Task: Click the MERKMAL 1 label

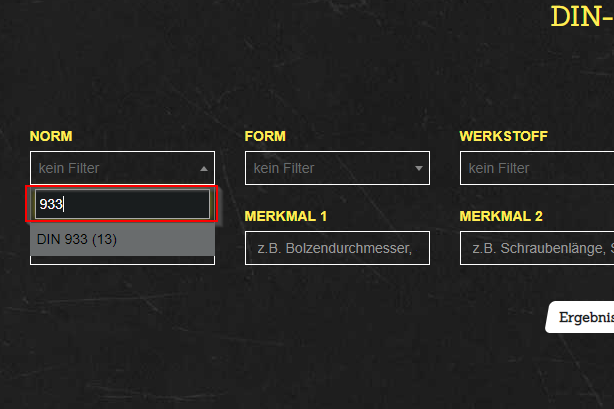Action: (285, 216)
